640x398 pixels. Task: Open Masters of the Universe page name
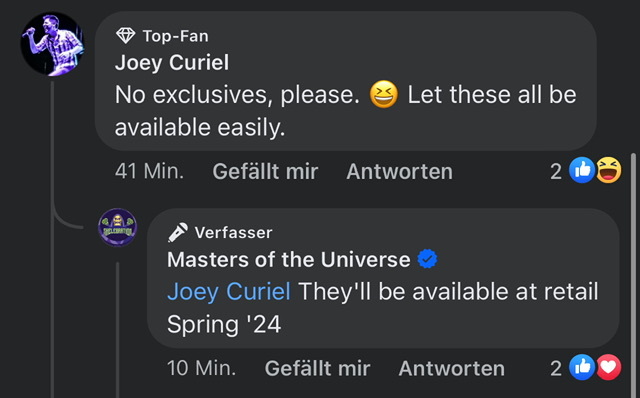point(289,260)
